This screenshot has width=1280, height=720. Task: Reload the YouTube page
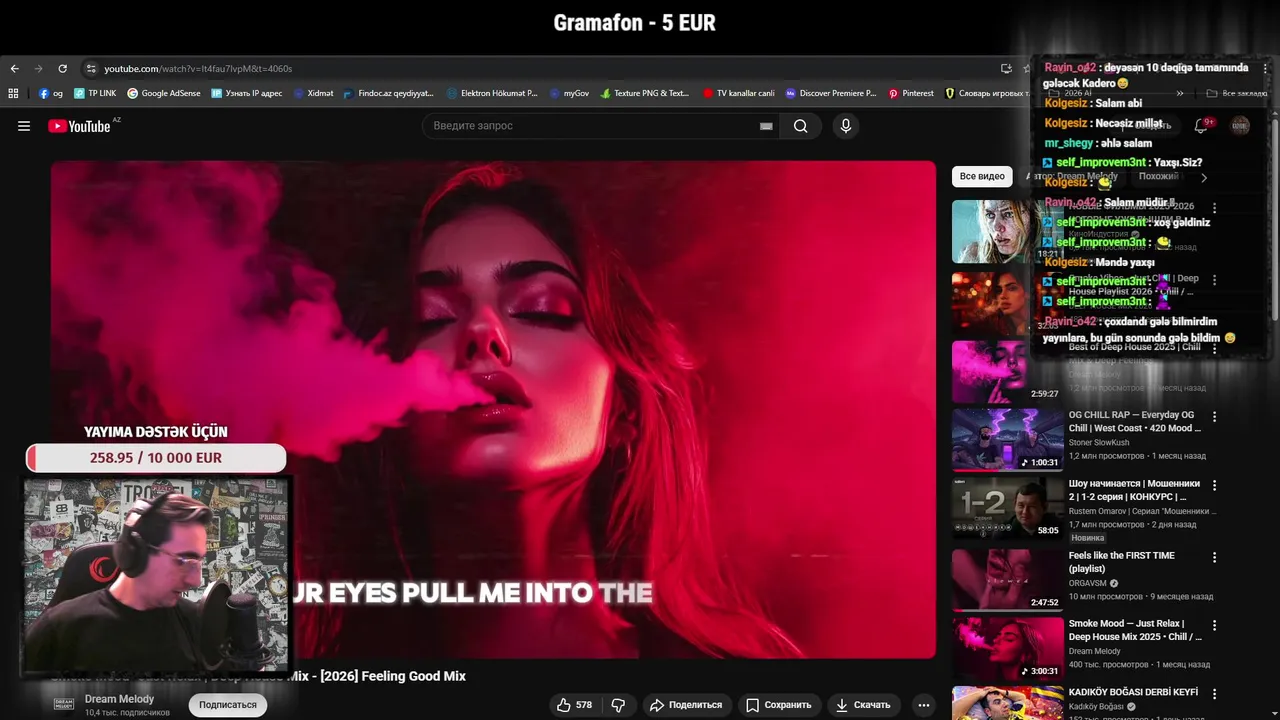[62, 69]
